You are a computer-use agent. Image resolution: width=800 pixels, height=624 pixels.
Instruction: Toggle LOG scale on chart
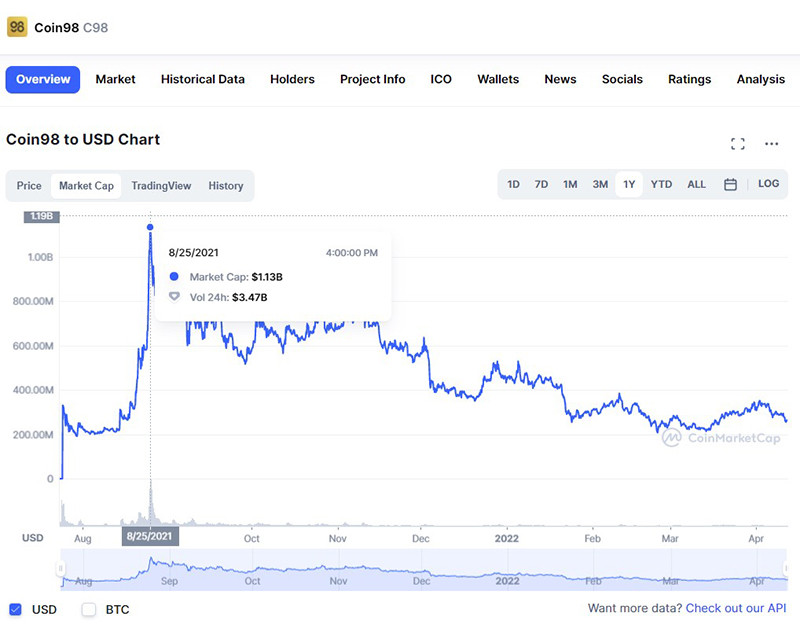click(768, 184)
